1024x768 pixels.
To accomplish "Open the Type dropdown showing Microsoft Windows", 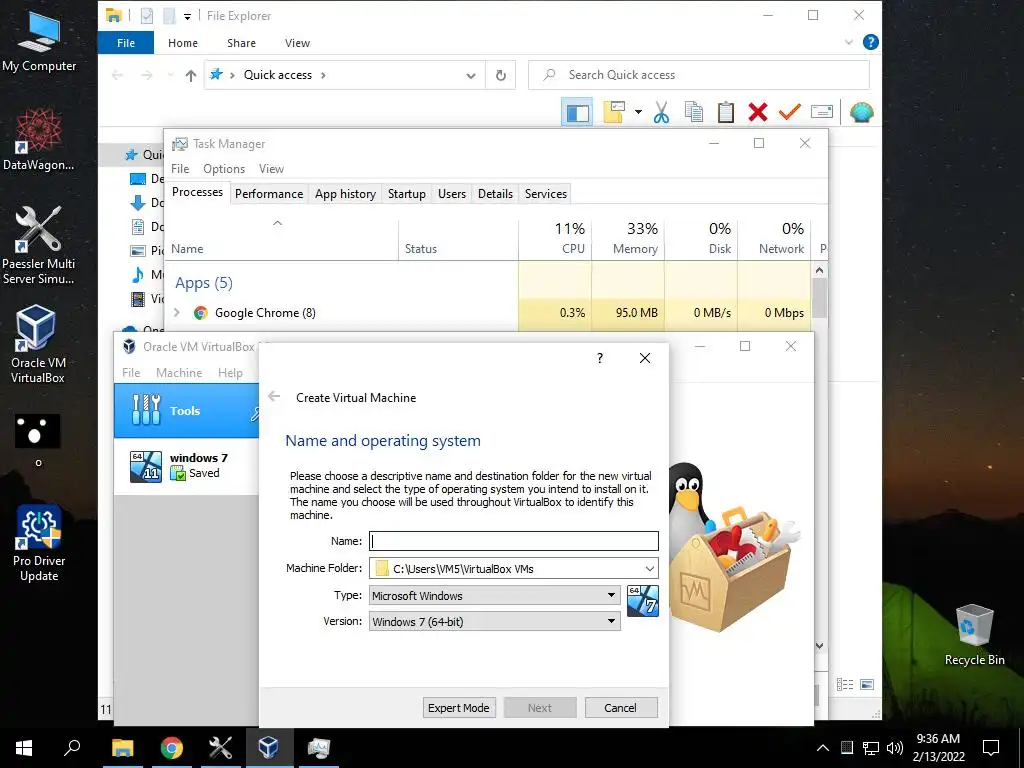I will [495, 595].
